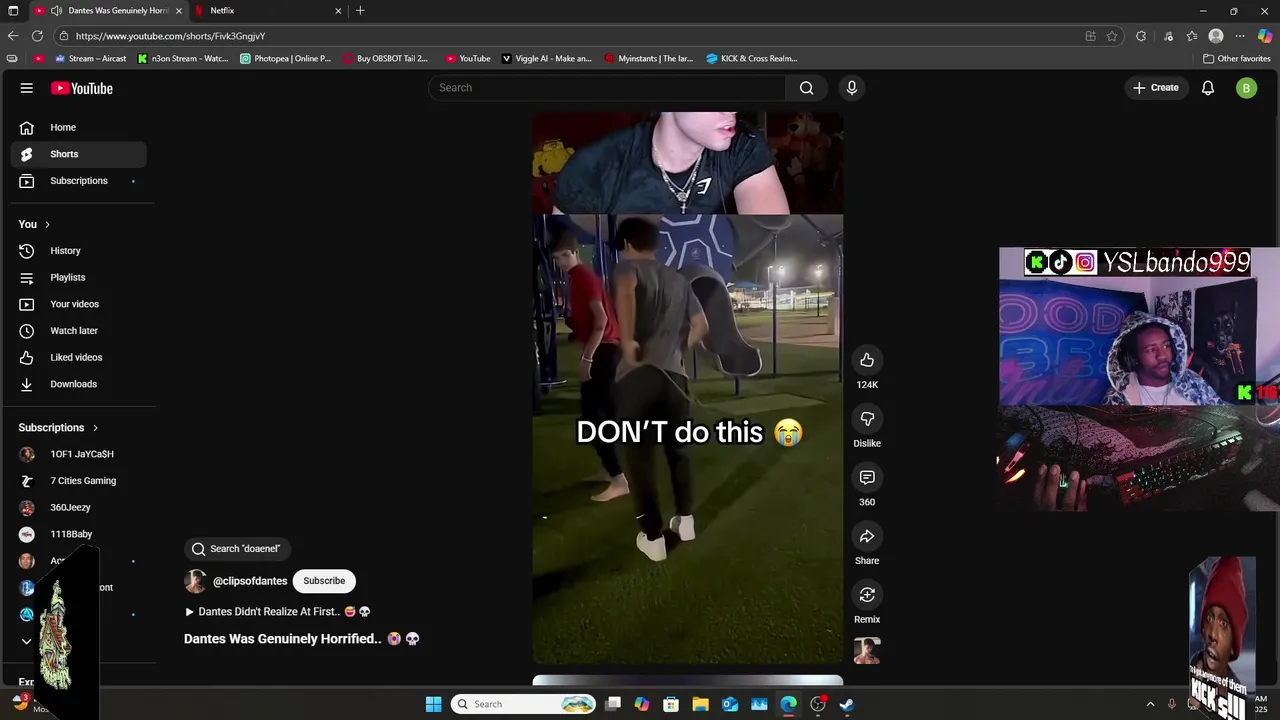Expand the Subscriptions section chevron
Image resolution: width=1280 pixels, height=720 pixels.
(95, 428)
